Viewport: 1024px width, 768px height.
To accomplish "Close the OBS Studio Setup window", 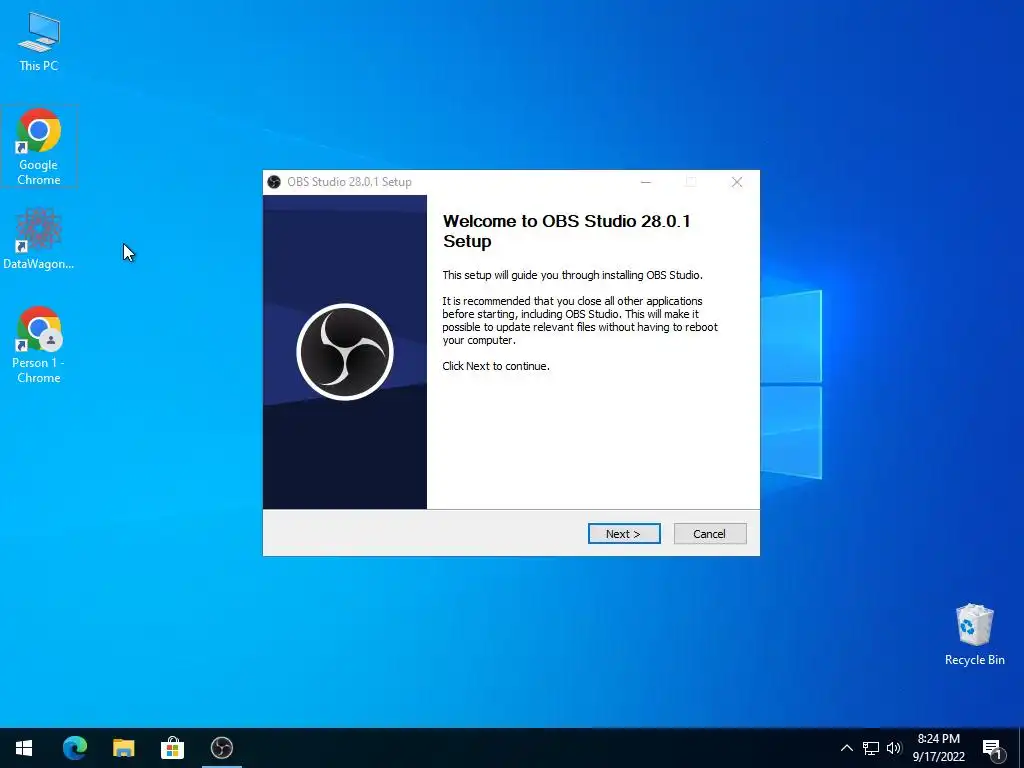I will [737, 182].
